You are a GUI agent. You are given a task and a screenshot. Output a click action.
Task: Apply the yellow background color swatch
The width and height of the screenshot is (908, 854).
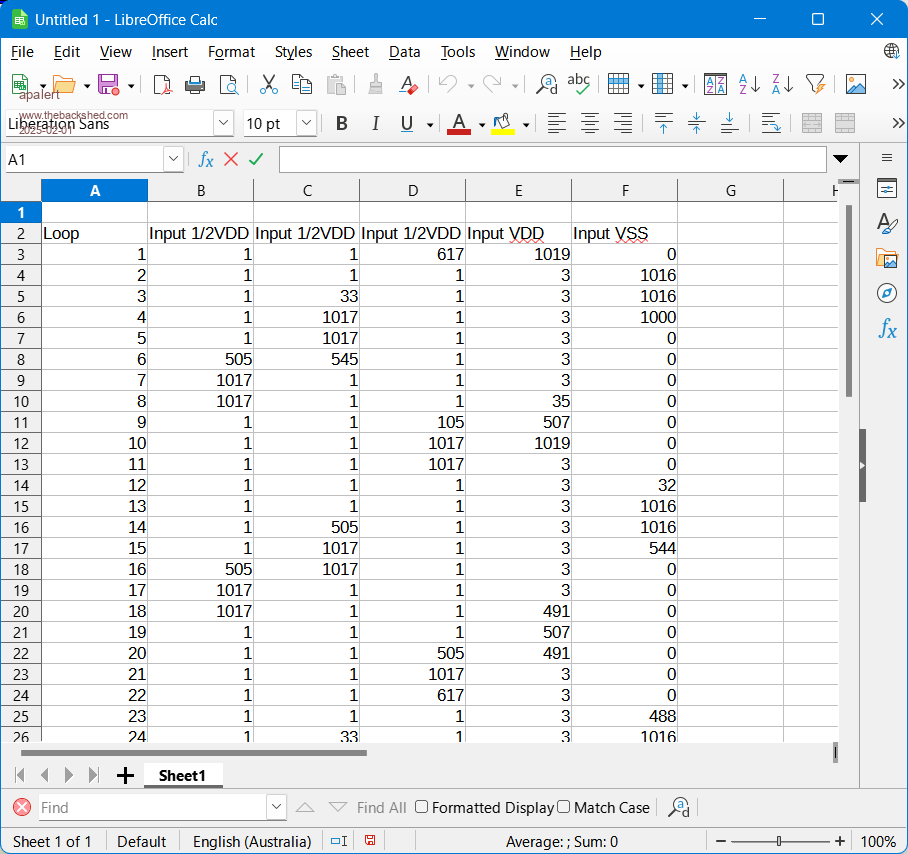(x=503, y=124)
